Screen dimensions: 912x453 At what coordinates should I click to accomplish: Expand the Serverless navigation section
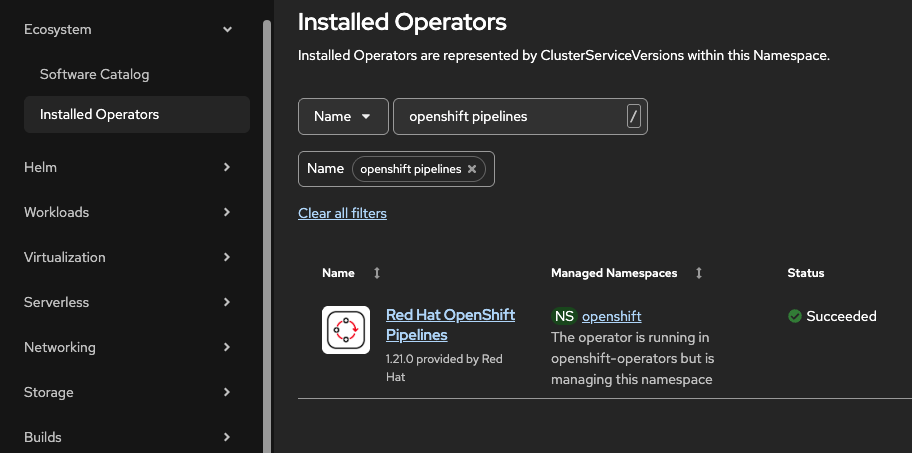[x=227, y=302]
